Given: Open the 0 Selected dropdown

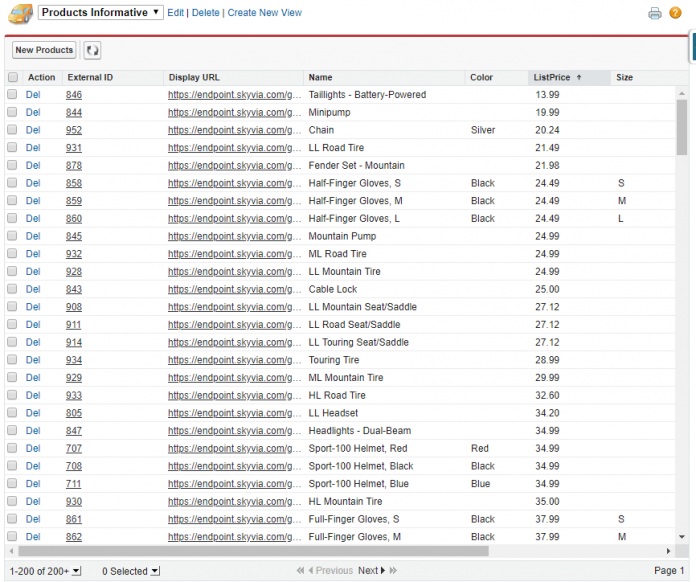Looking at the screenshot, I should pyautogui.click(x=154, y=571).
